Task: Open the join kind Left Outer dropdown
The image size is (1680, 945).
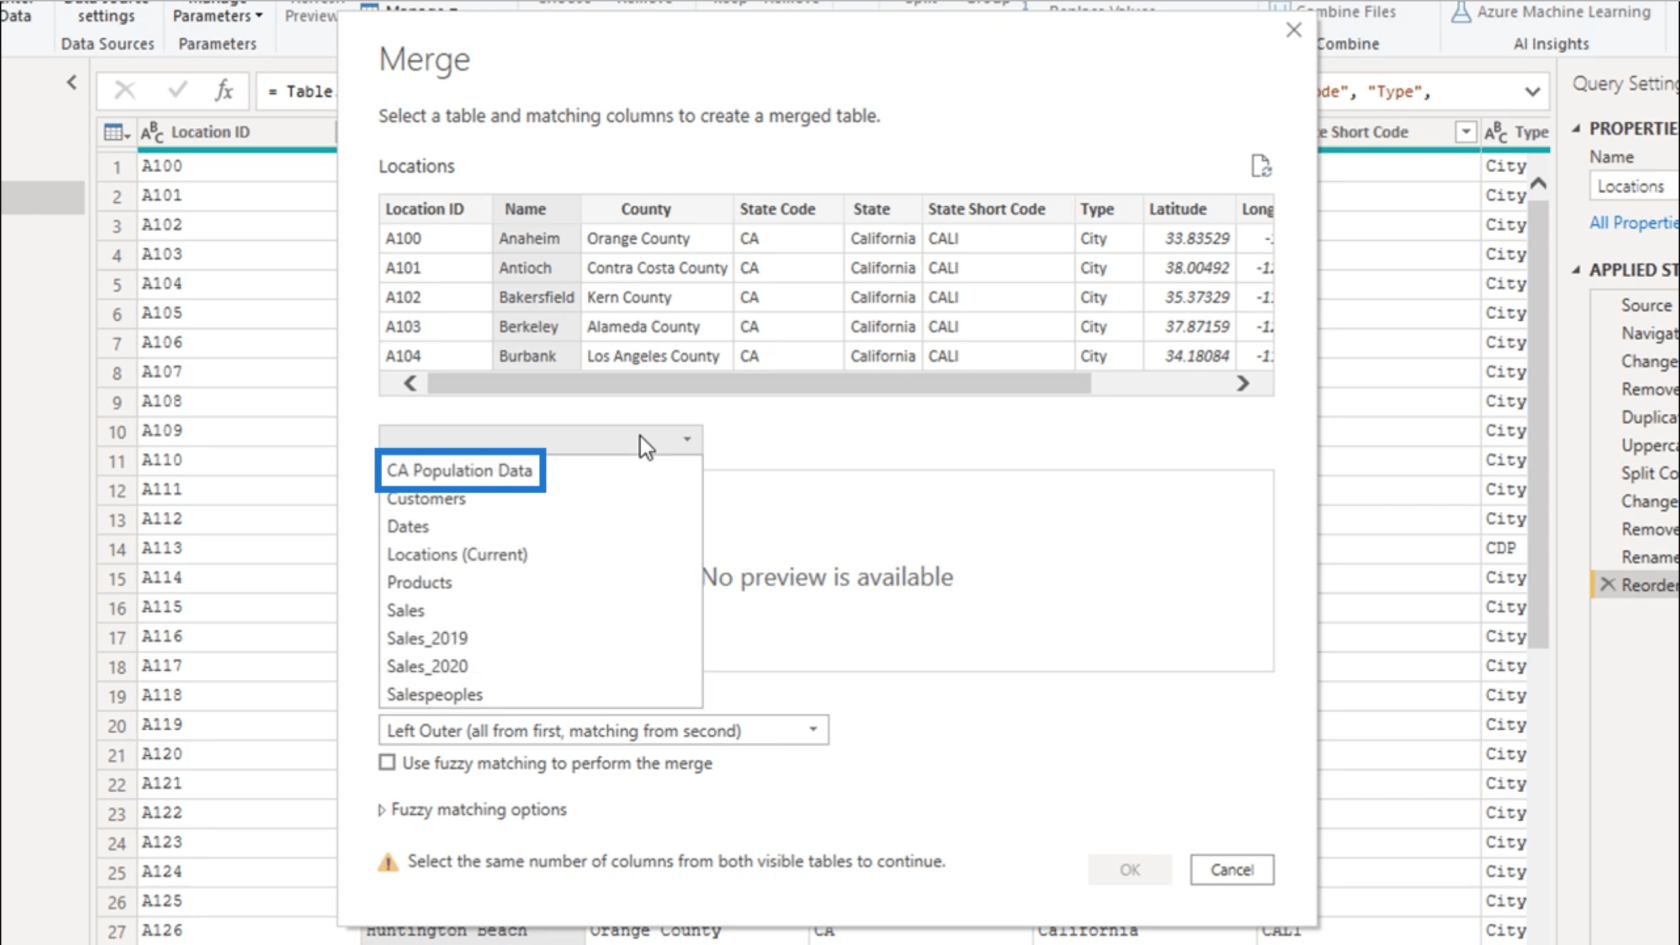Action: click(604, 731)
